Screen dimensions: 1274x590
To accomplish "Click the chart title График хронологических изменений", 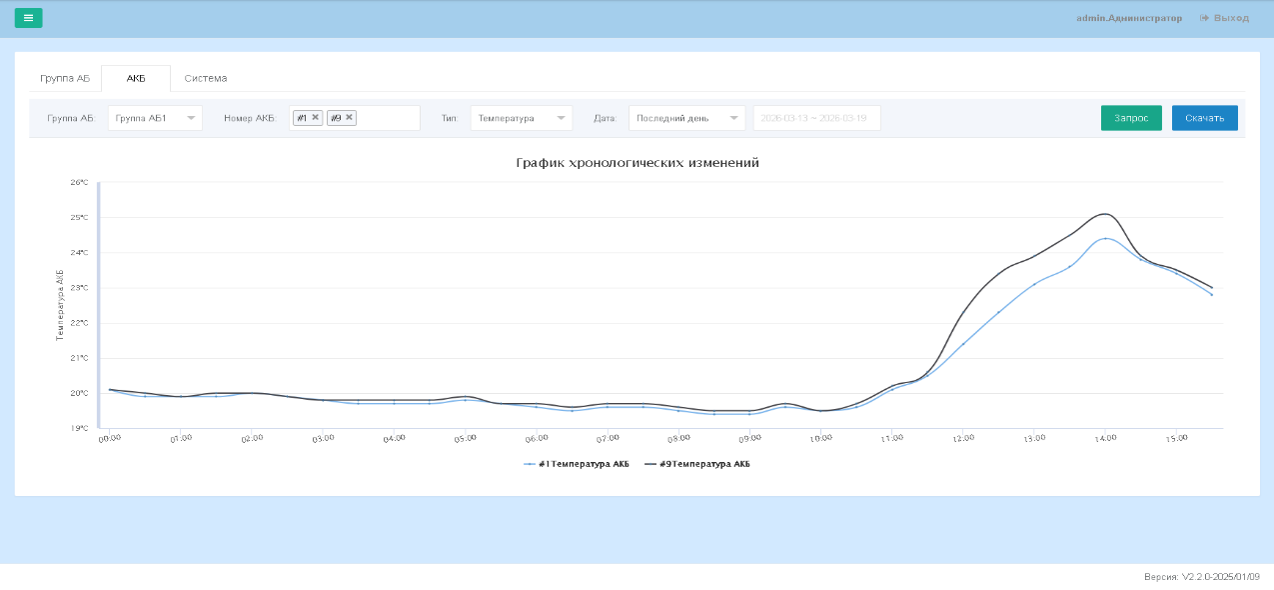I will (637, 163).
